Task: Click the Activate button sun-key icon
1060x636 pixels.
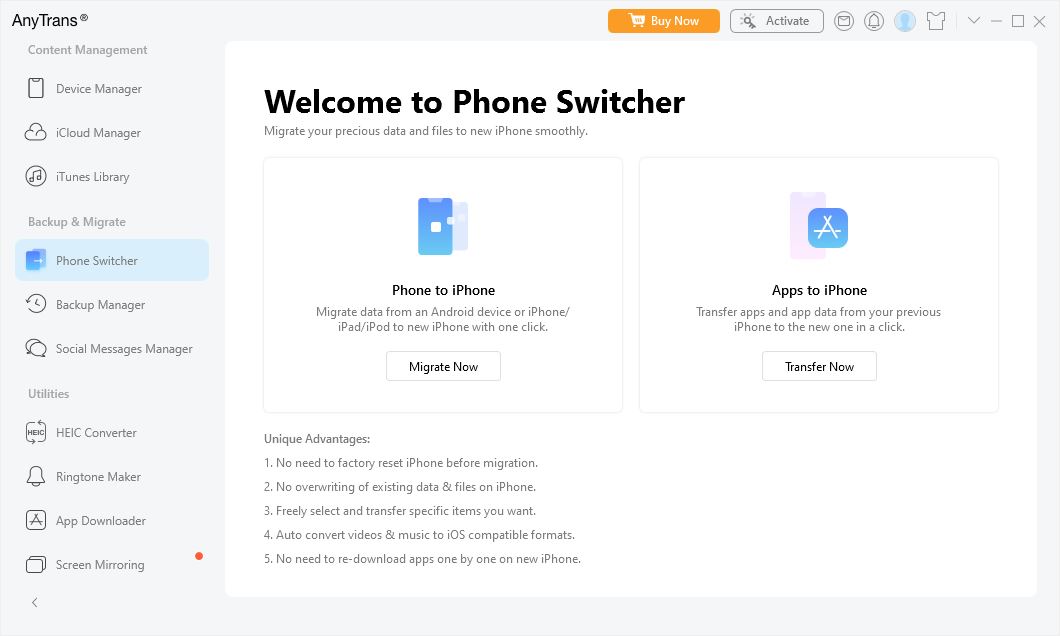Action: point(748,21)
